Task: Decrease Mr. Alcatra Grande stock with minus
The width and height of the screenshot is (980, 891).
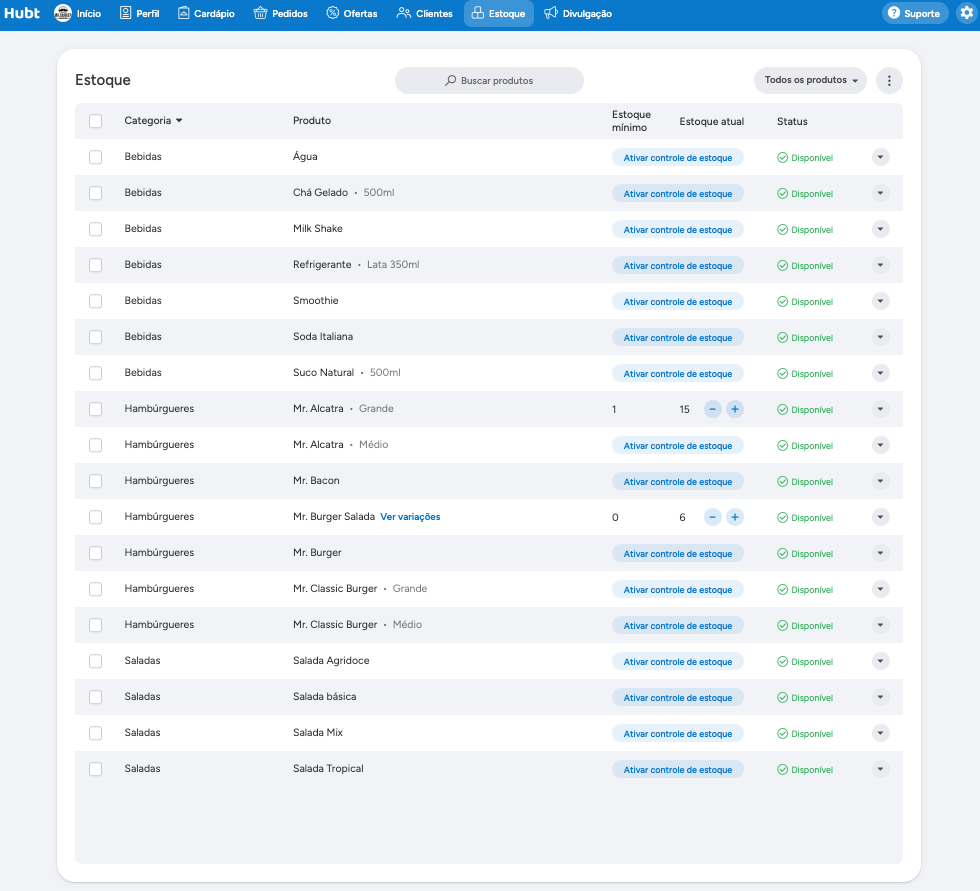Action: (x=712, y=409)
